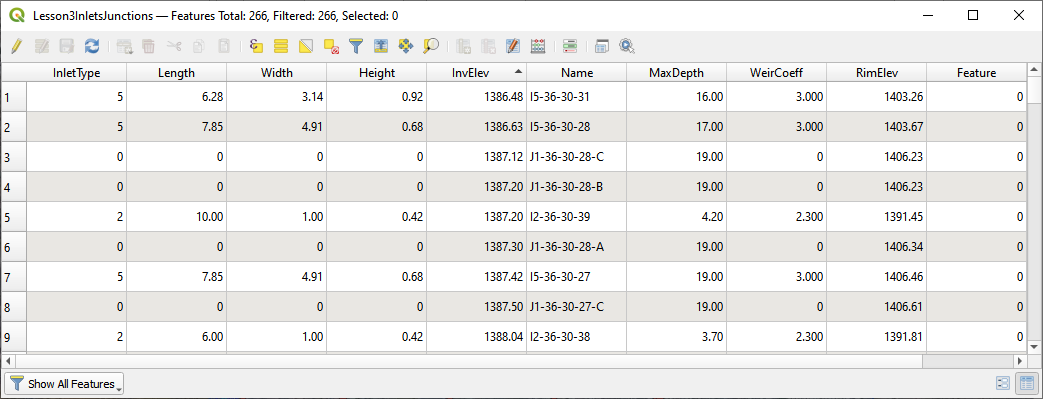Select row 9 by its row header

pos(14,337)
